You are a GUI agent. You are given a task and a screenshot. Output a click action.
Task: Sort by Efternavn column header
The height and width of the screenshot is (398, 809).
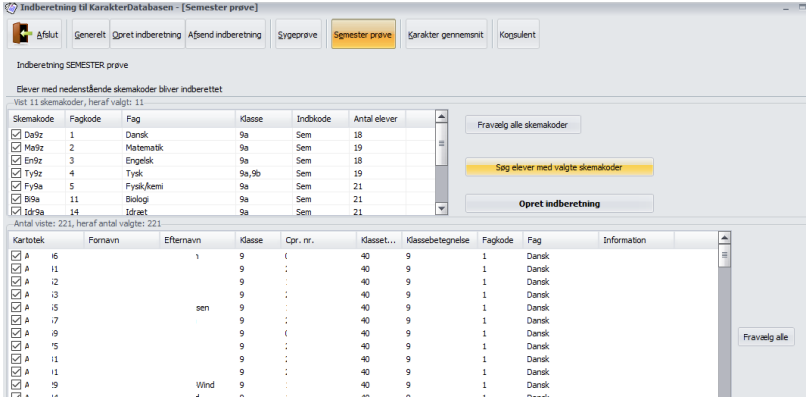[x=197, y=240]
